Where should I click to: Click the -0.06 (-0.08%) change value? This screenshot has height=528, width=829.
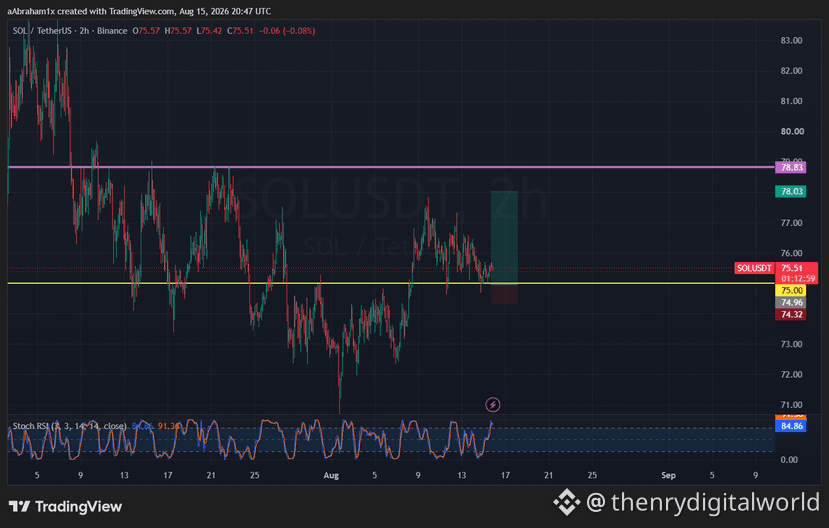287,31
